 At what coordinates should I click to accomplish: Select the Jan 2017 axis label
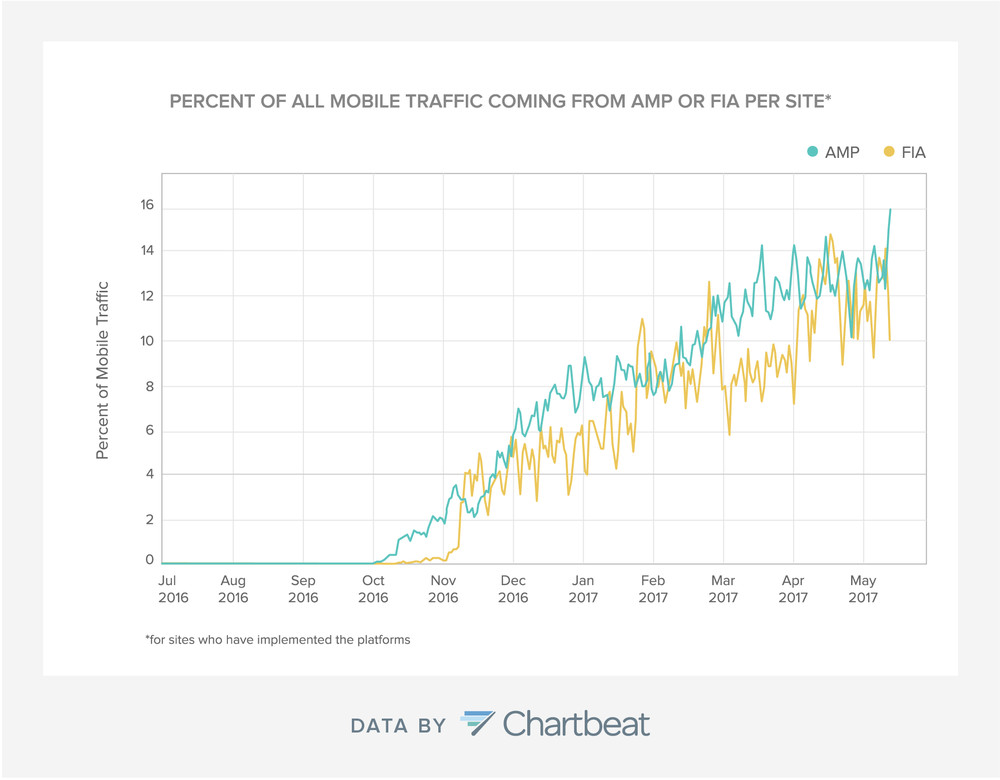[583, 589]
